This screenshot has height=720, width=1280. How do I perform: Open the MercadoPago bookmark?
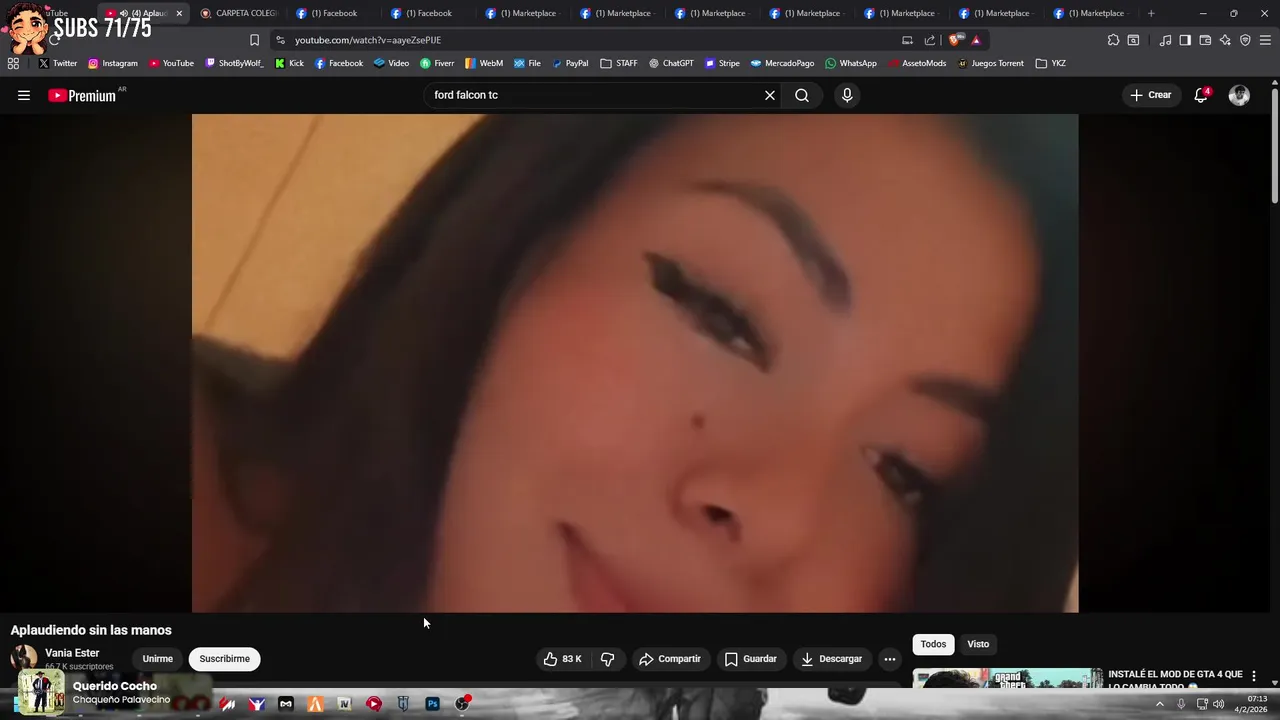783,63
